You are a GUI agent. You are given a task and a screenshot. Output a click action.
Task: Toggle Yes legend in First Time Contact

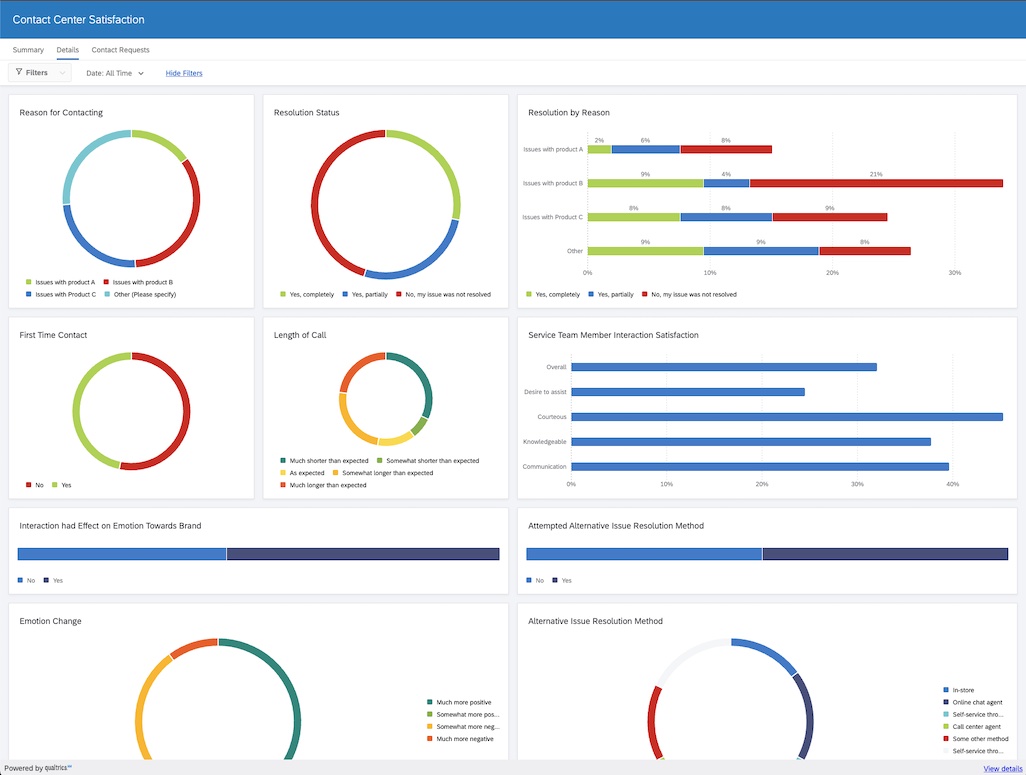point(62,485)
